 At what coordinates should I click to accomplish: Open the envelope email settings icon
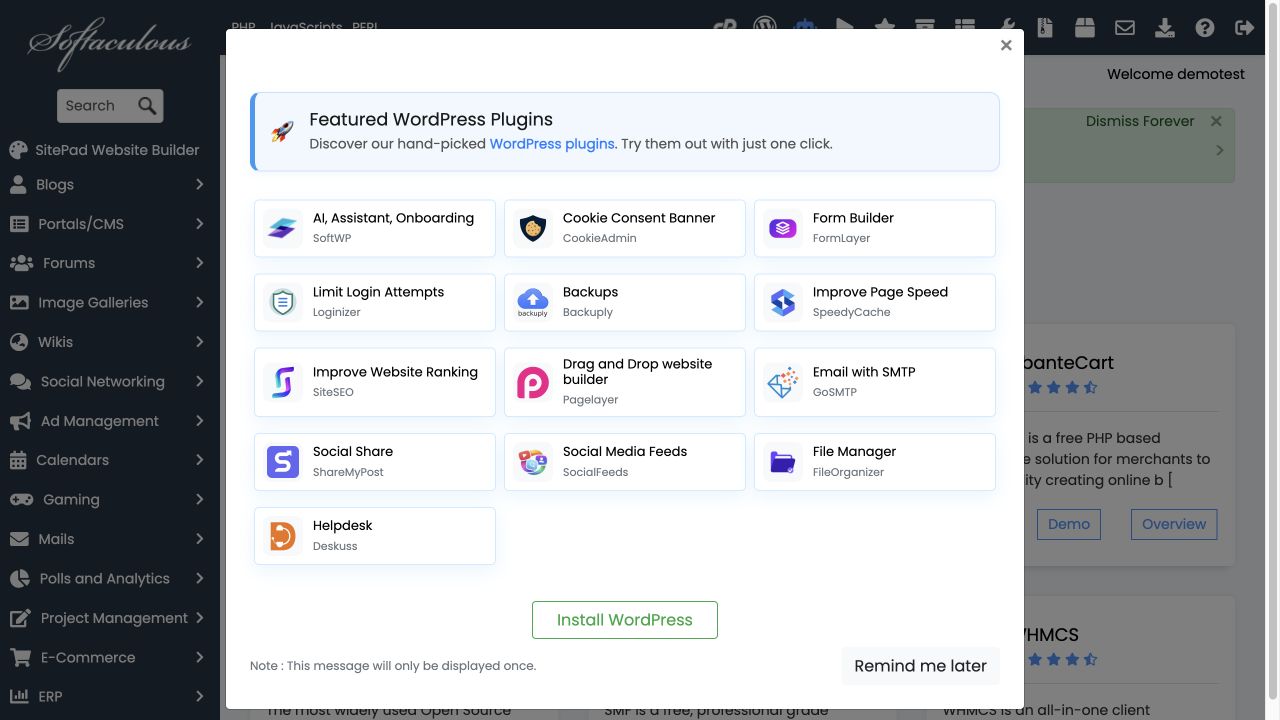pyautogui.click(x=1125, y=28)
